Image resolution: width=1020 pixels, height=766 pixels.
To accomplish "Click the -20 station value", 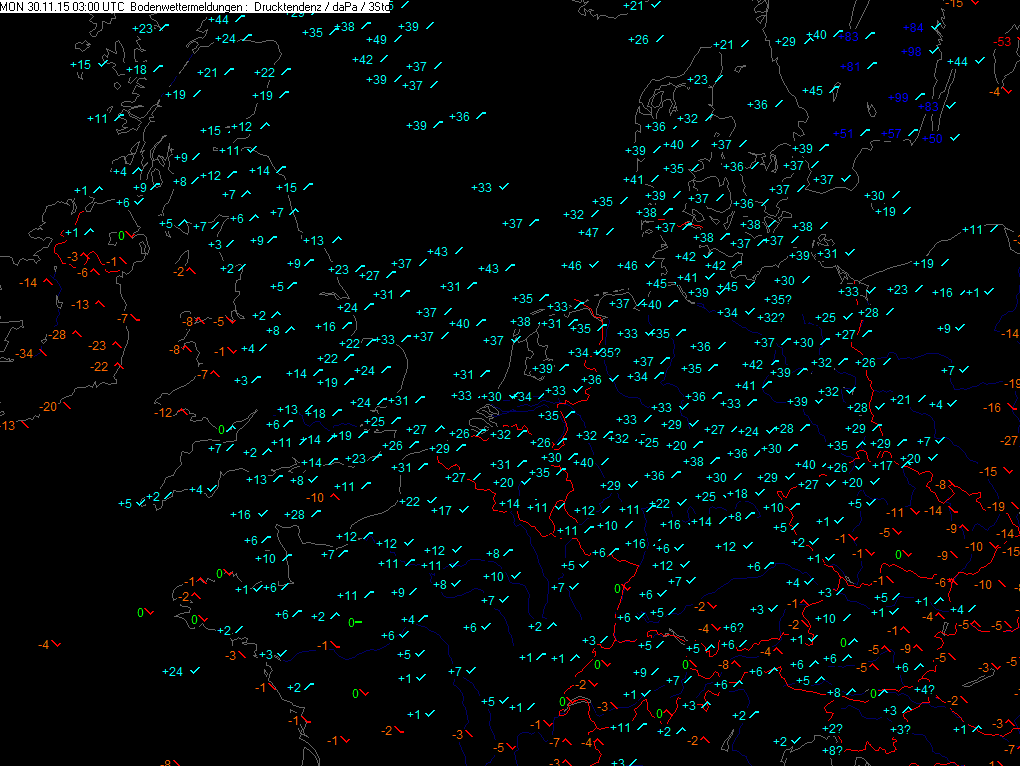I will click(x=48, y=407).
